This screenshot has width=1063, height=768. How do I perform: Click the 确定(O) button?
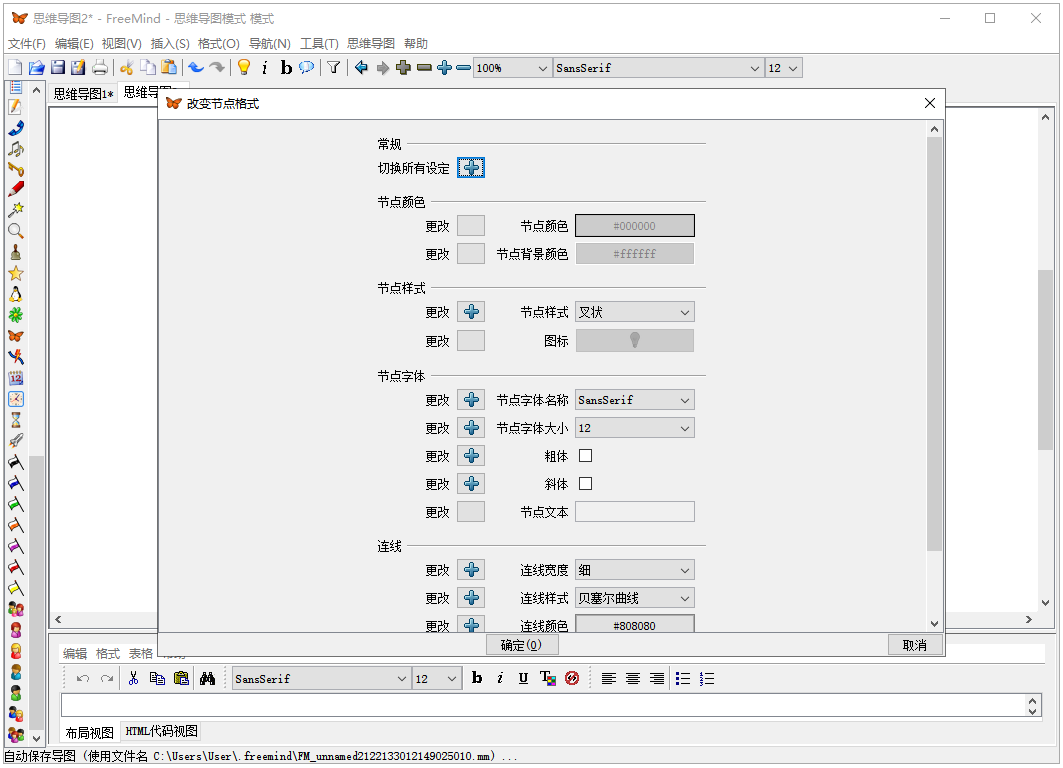click(x=521, y=645)
